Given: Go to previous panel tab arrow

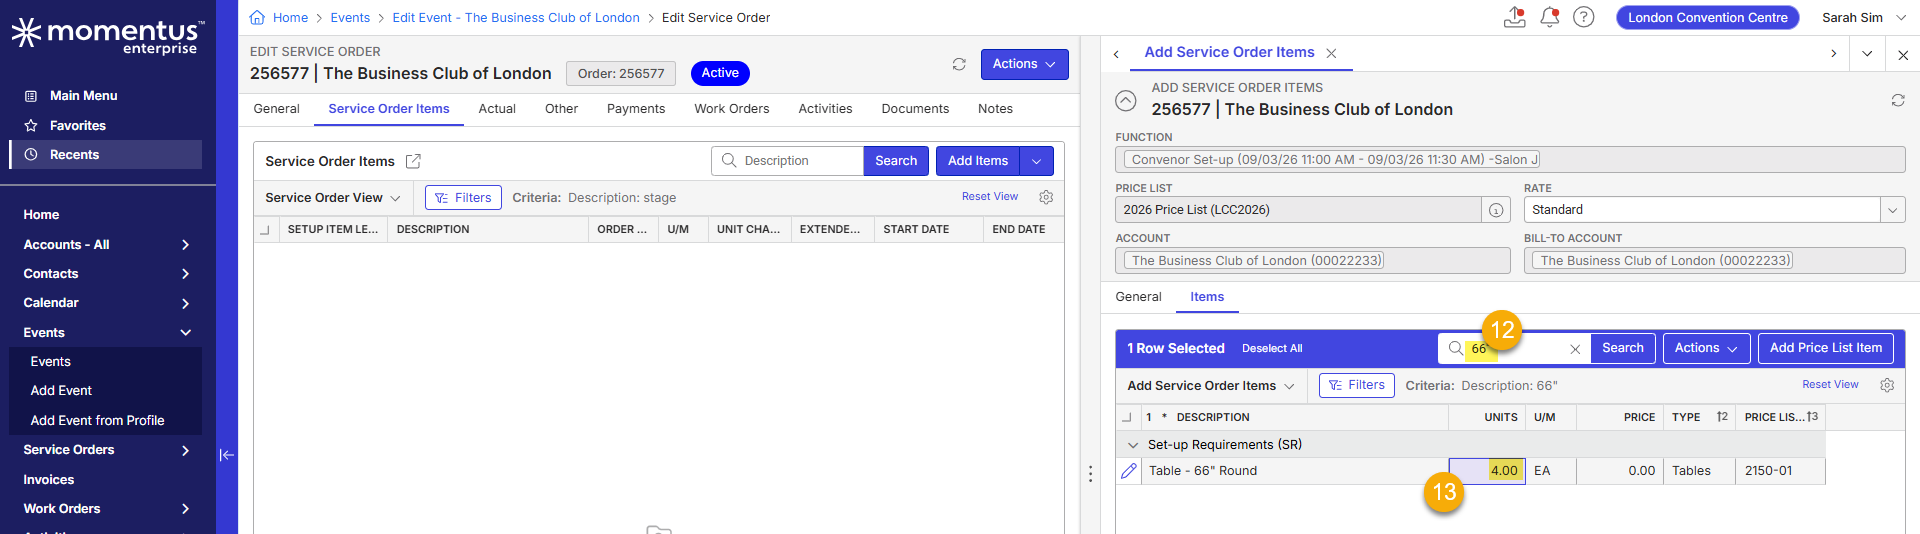Looking at the screenshot, I should coord(1116,54).
